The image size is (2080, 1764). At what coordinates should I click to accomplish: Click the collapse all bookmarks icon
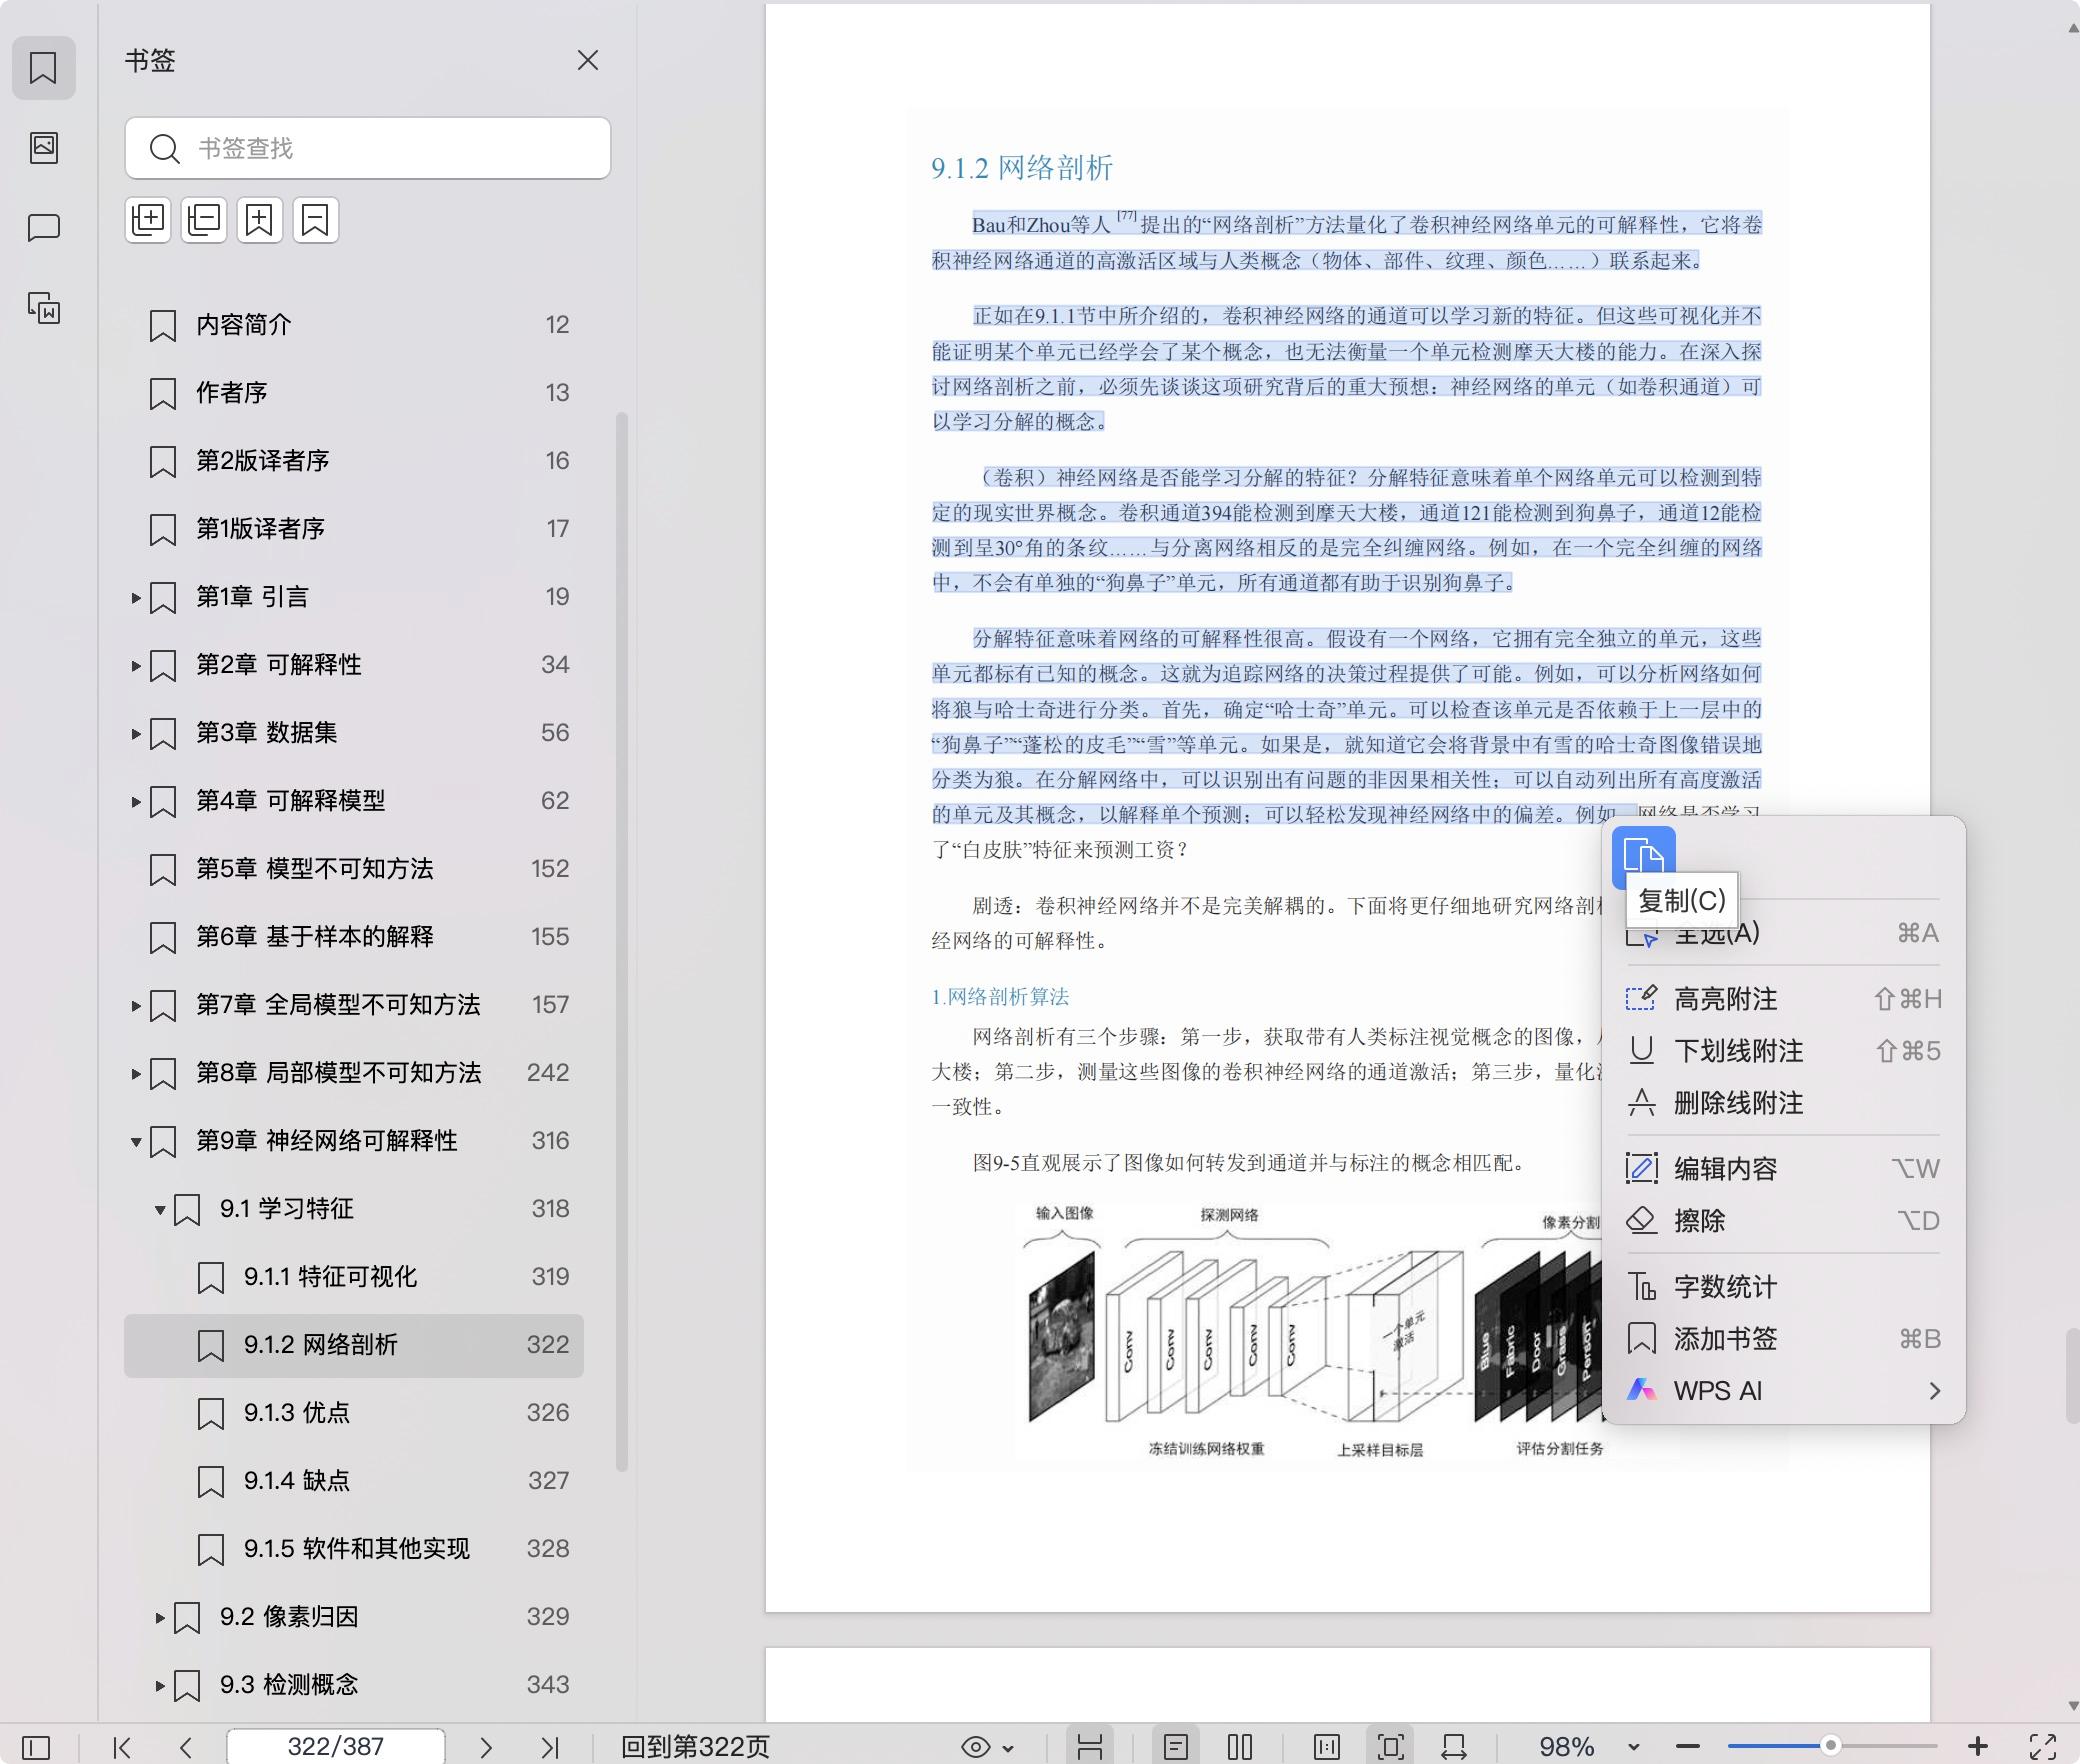pyautogui.click(x=204, y=220)
